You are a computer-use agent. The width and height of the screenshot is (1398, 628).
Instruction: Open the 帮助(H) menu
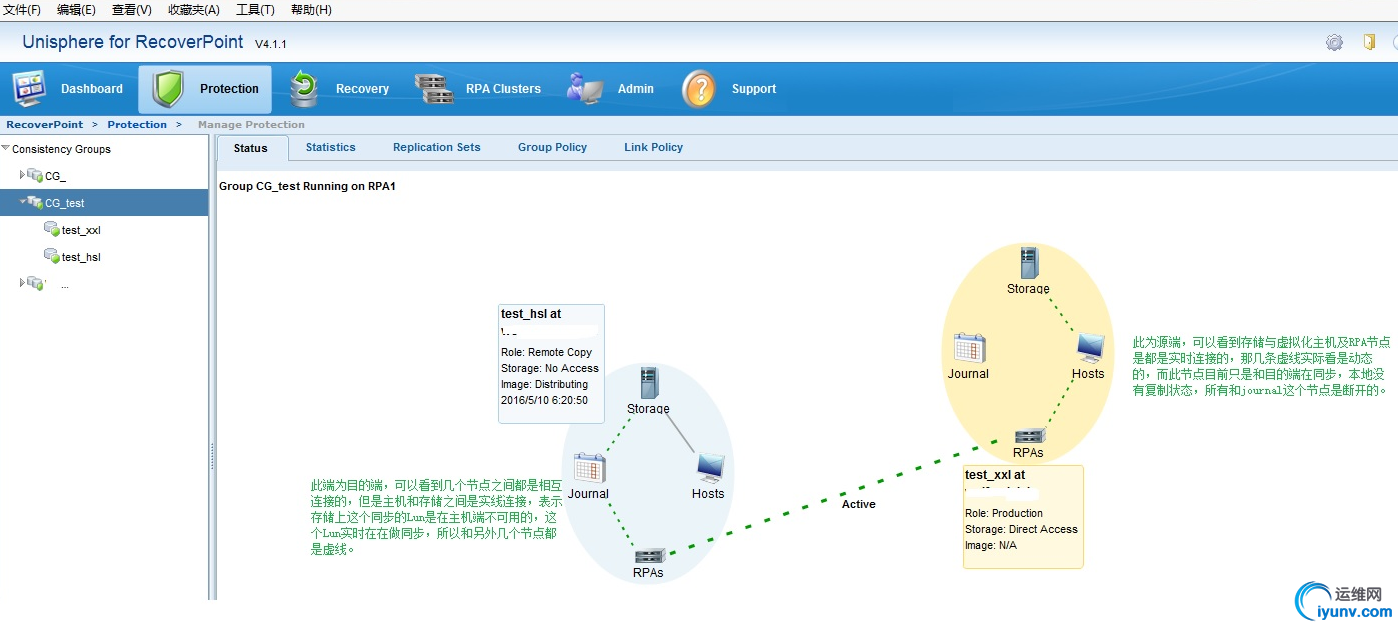(311, 10)
